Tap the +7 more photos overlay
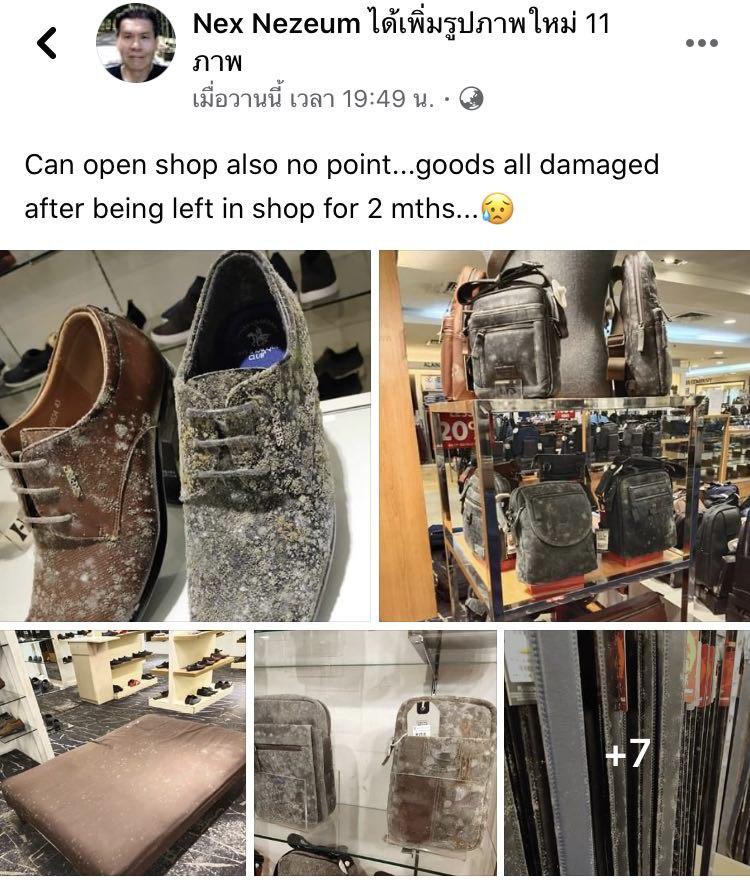The height and width of the screenshot is (891, 750). click(627, 753)
